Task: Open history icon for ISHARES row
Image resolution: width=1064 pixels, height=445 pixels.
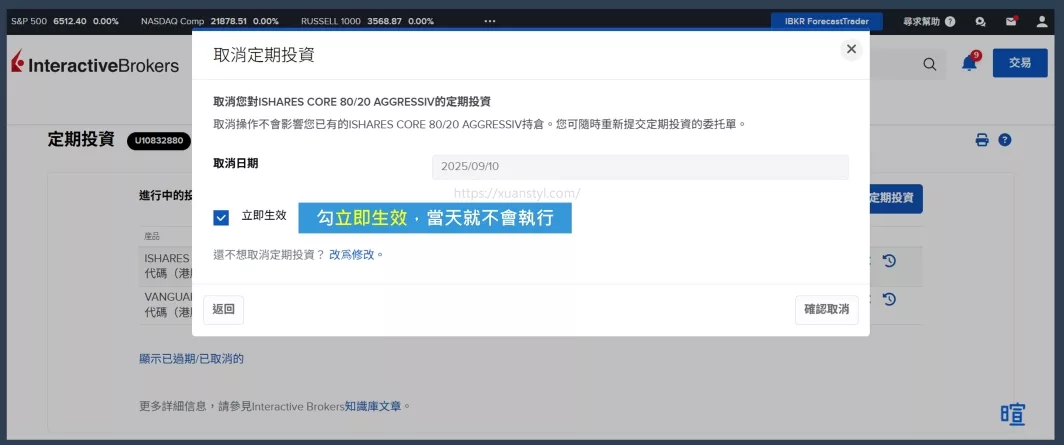Action: click(890, 260)
